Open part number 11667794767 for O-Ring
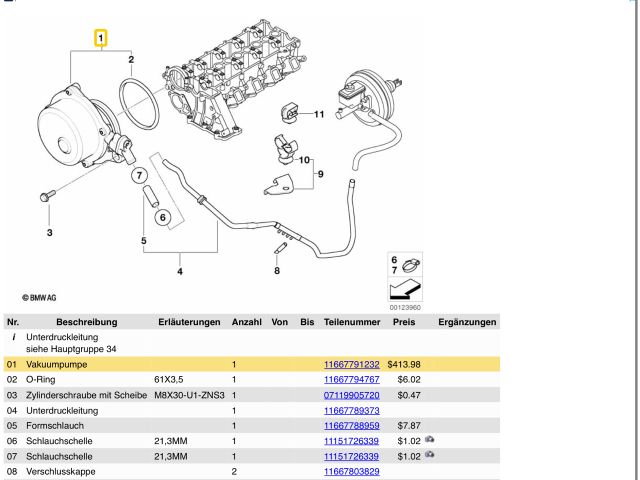The width and height of the screenshot is (640, 480). tap(351, 380)
